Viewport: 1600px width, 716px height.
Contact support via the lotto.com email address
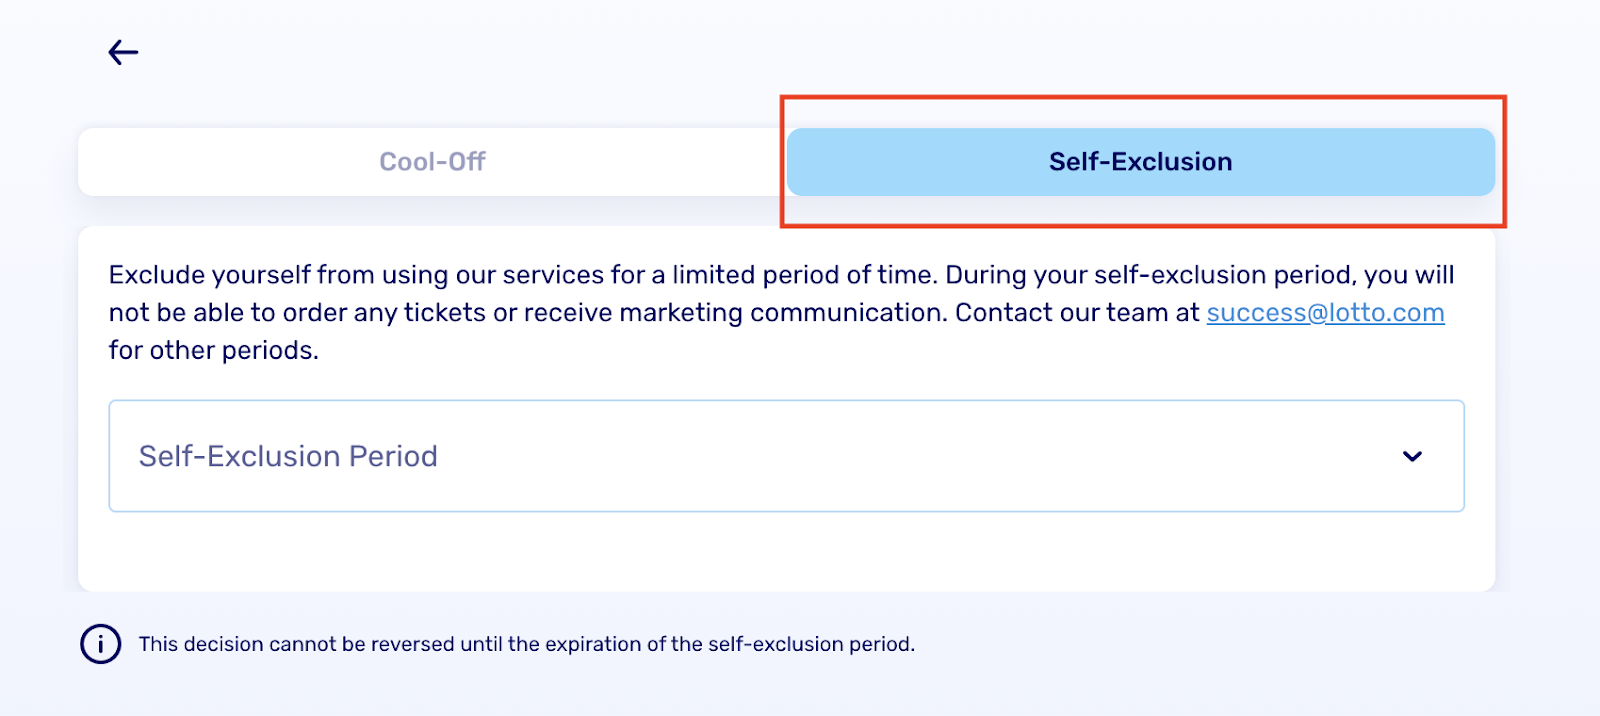click(1325, 313)
